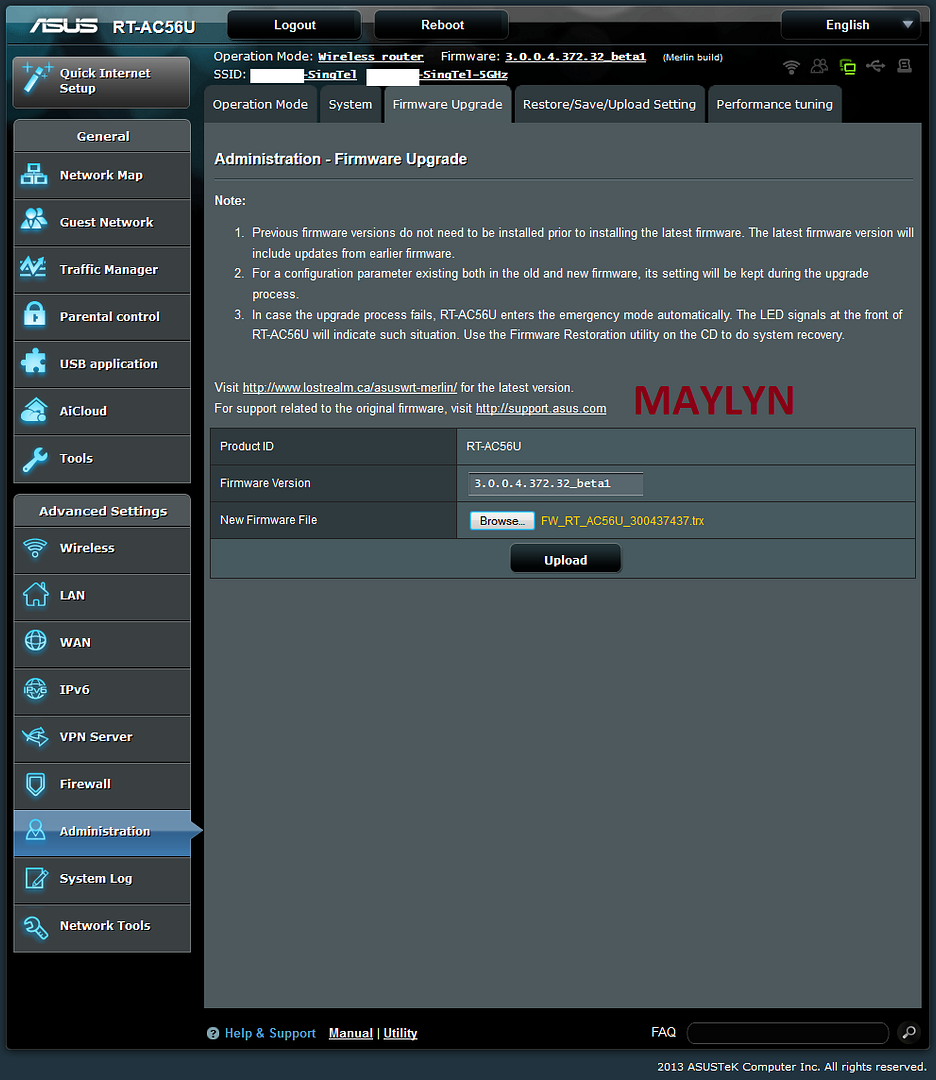936x1080 pixels.
Task: Click the FAQ search input field
Action: click(x=787, y=1033)
